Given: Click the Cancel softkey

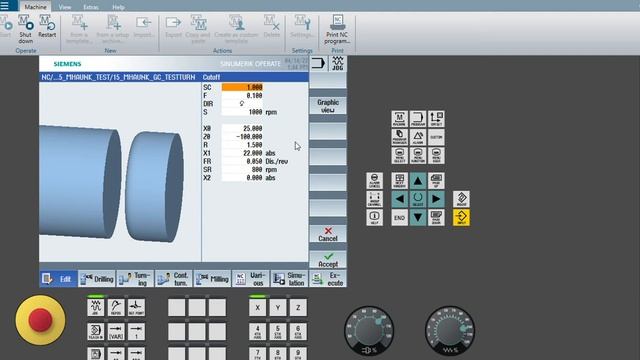Looking at the screenshot, I should (x=328, y=234).
